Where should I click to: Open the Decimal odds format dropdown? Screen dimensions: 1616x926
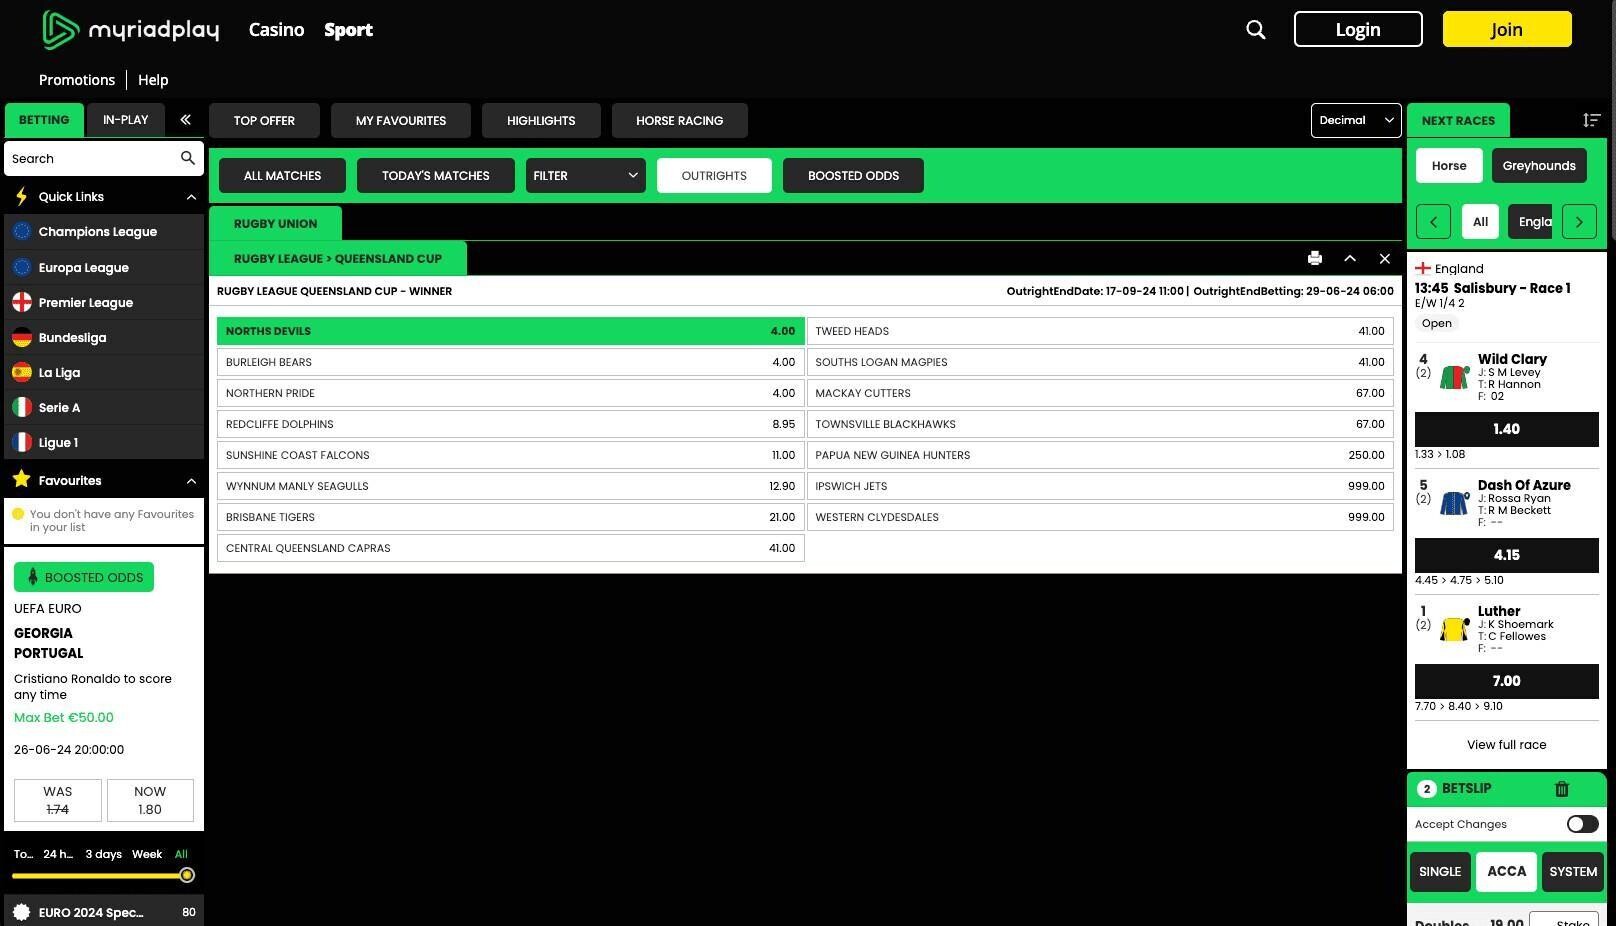[x=1356, y=120]
